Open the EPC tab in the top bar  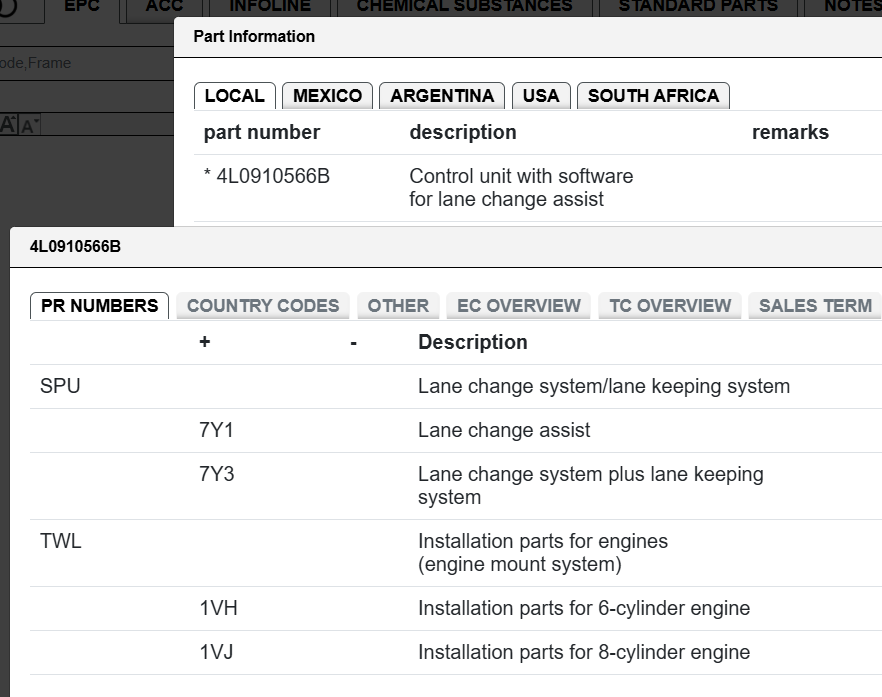coord(82,7)
